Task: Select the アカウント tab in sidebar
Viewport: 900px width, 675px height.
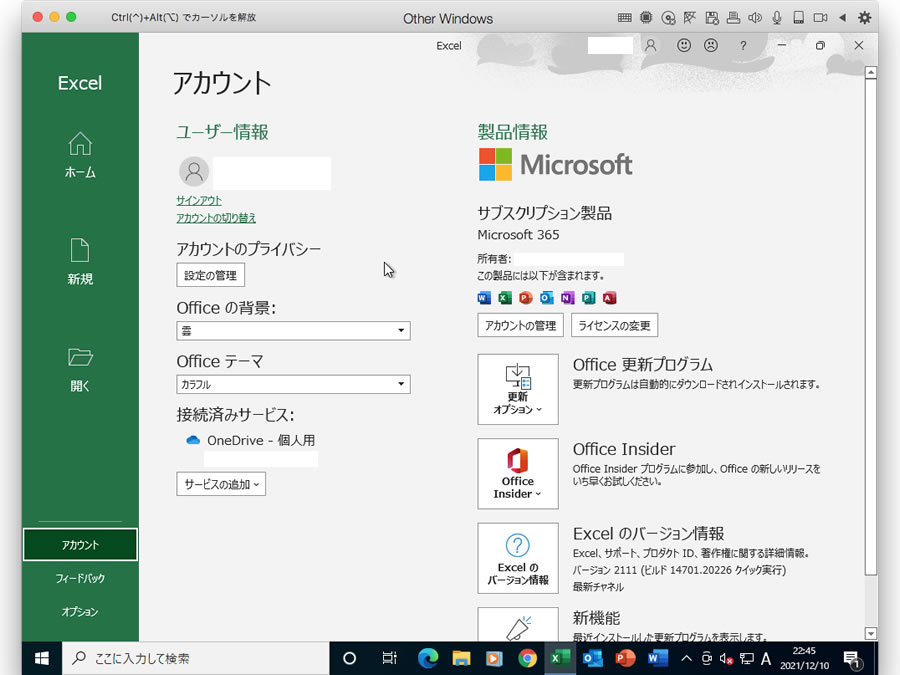Action: [80, 544]
